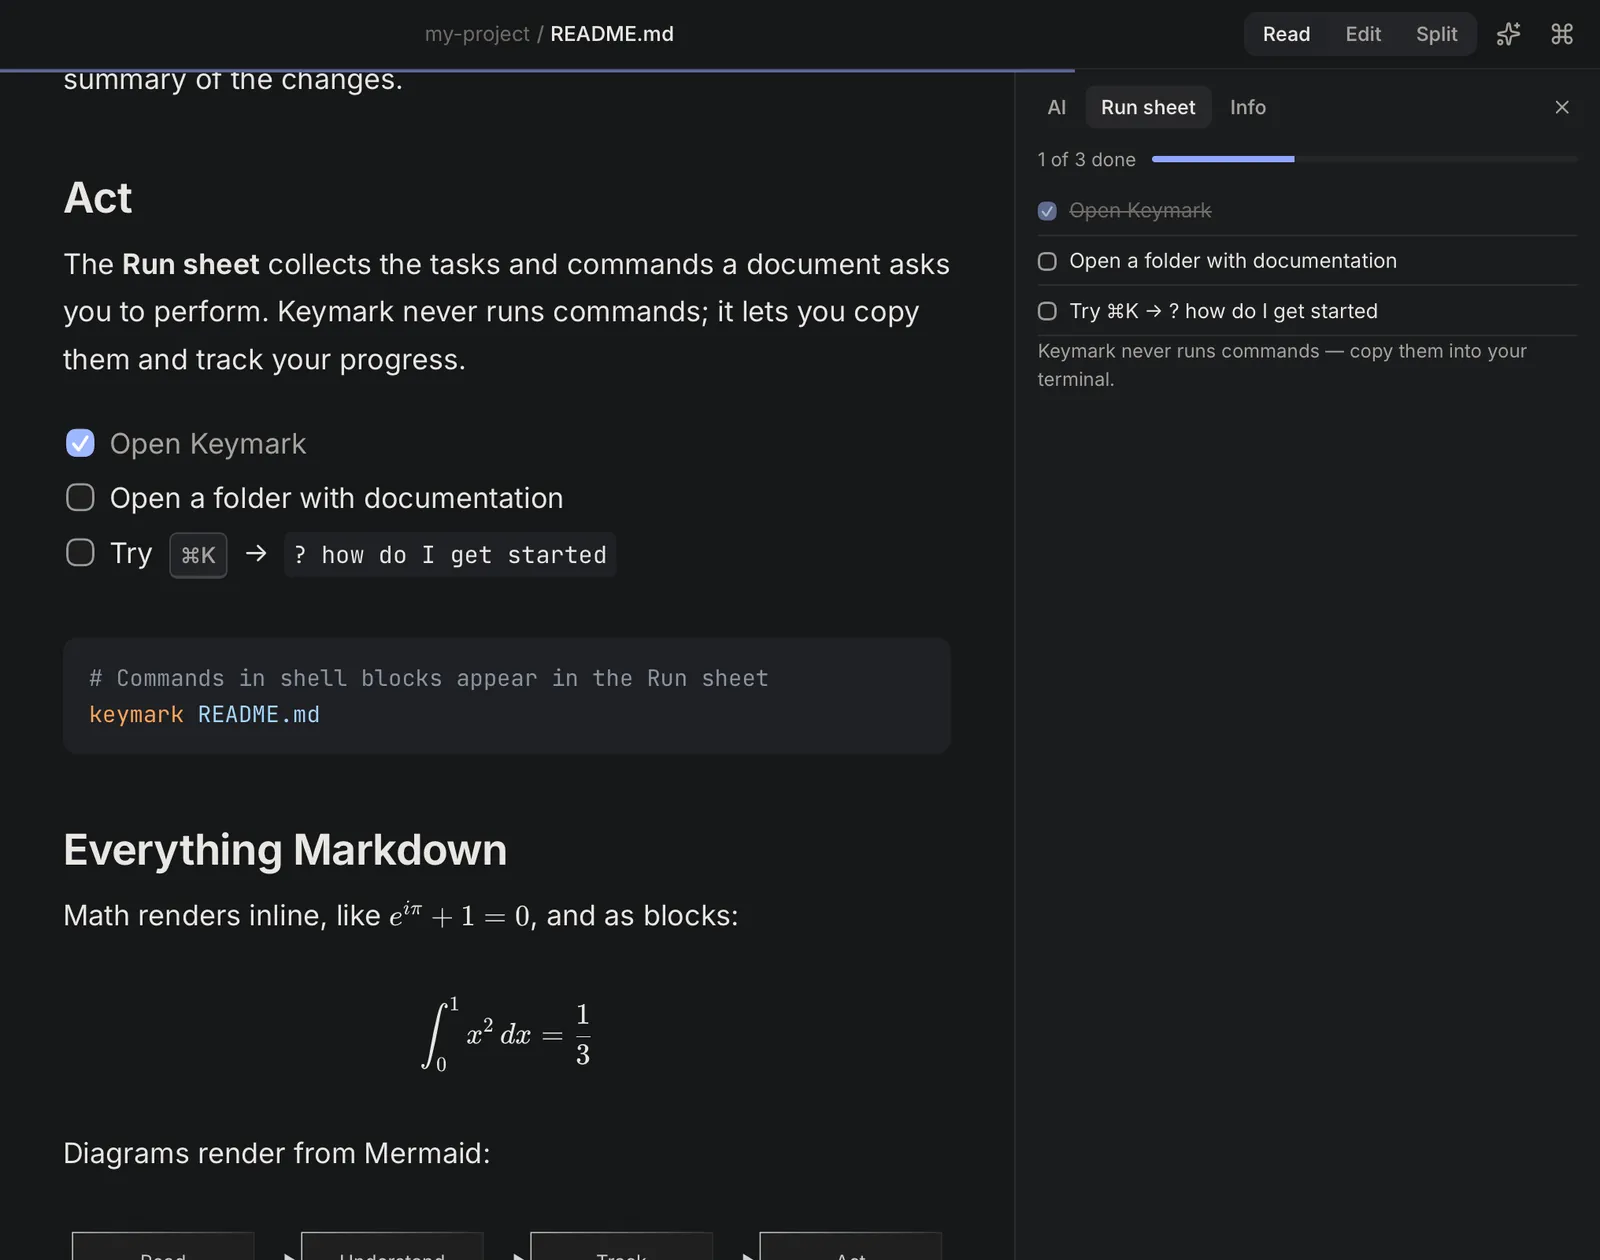This screenshot has width=1600, height=1260.
Task: Click the inline math formula e^iπ + 1 = 0
Action: click(x=459, y=915)
